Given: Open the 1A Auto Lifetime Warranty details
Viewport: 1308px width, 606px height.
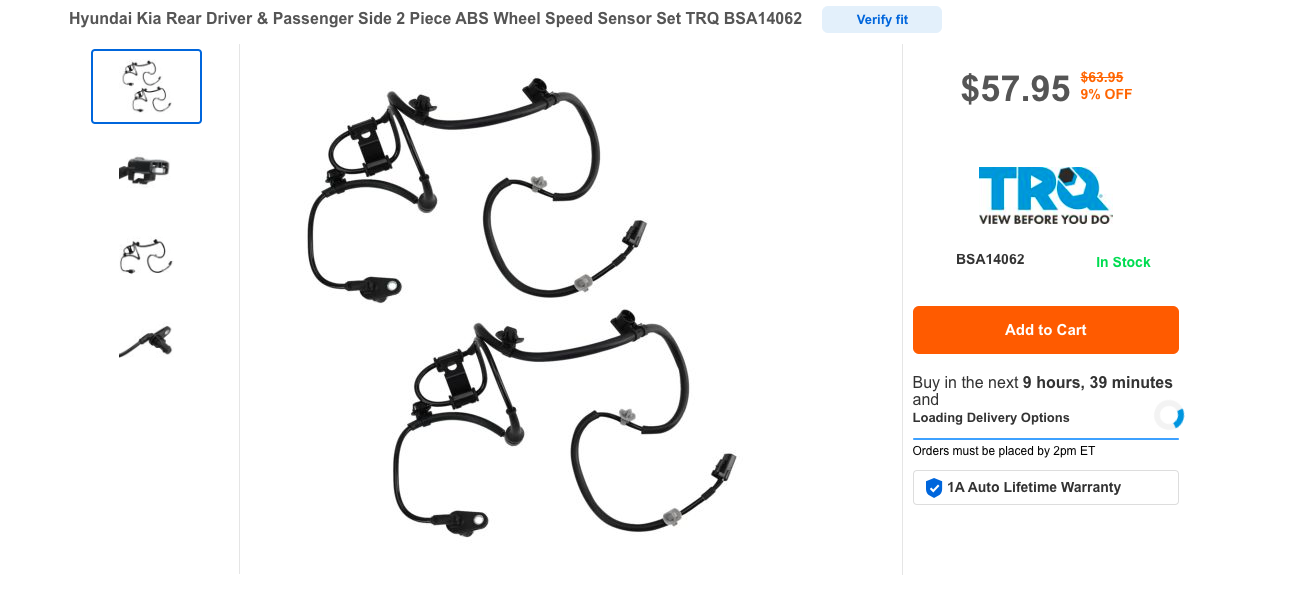Looking at the screenshot, I should (x=1045, y=488).
